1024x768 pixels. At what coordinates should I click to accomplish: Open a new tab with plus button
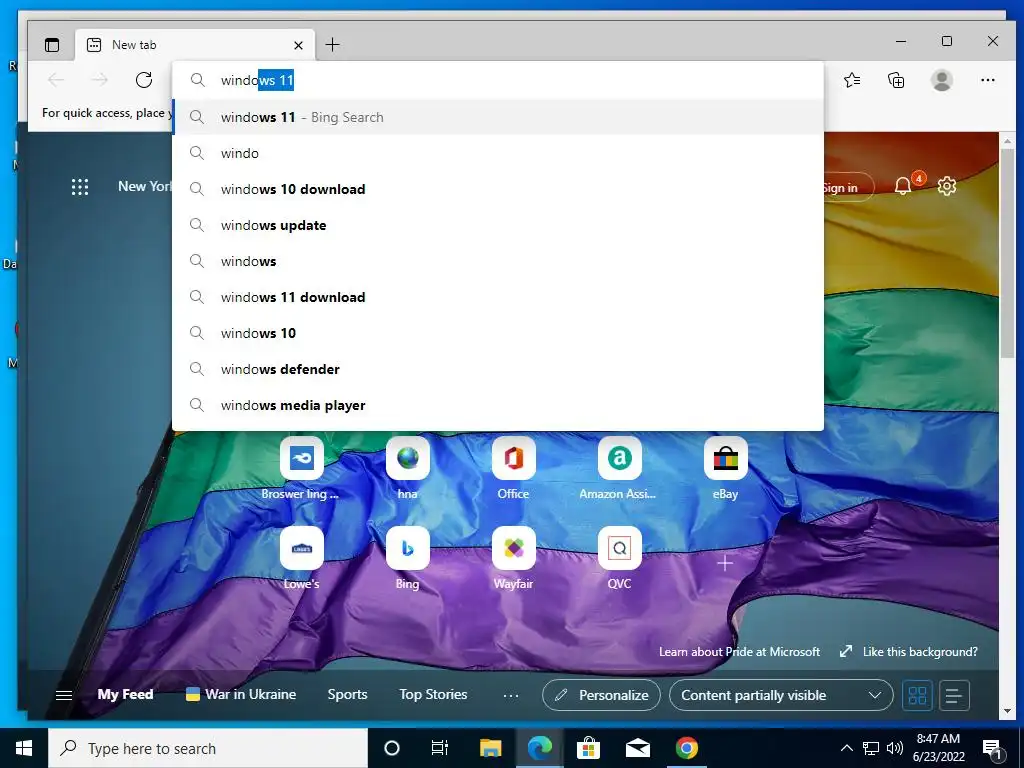(332, 44)
